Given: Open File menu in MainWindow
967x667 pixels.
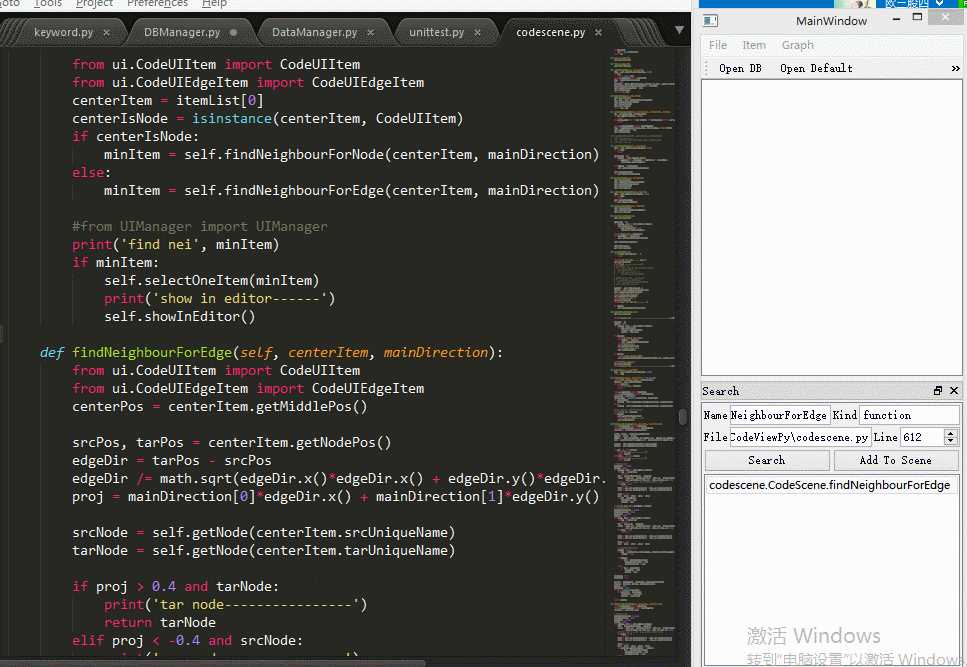Looking at the screenshot, I should [717, 45].
